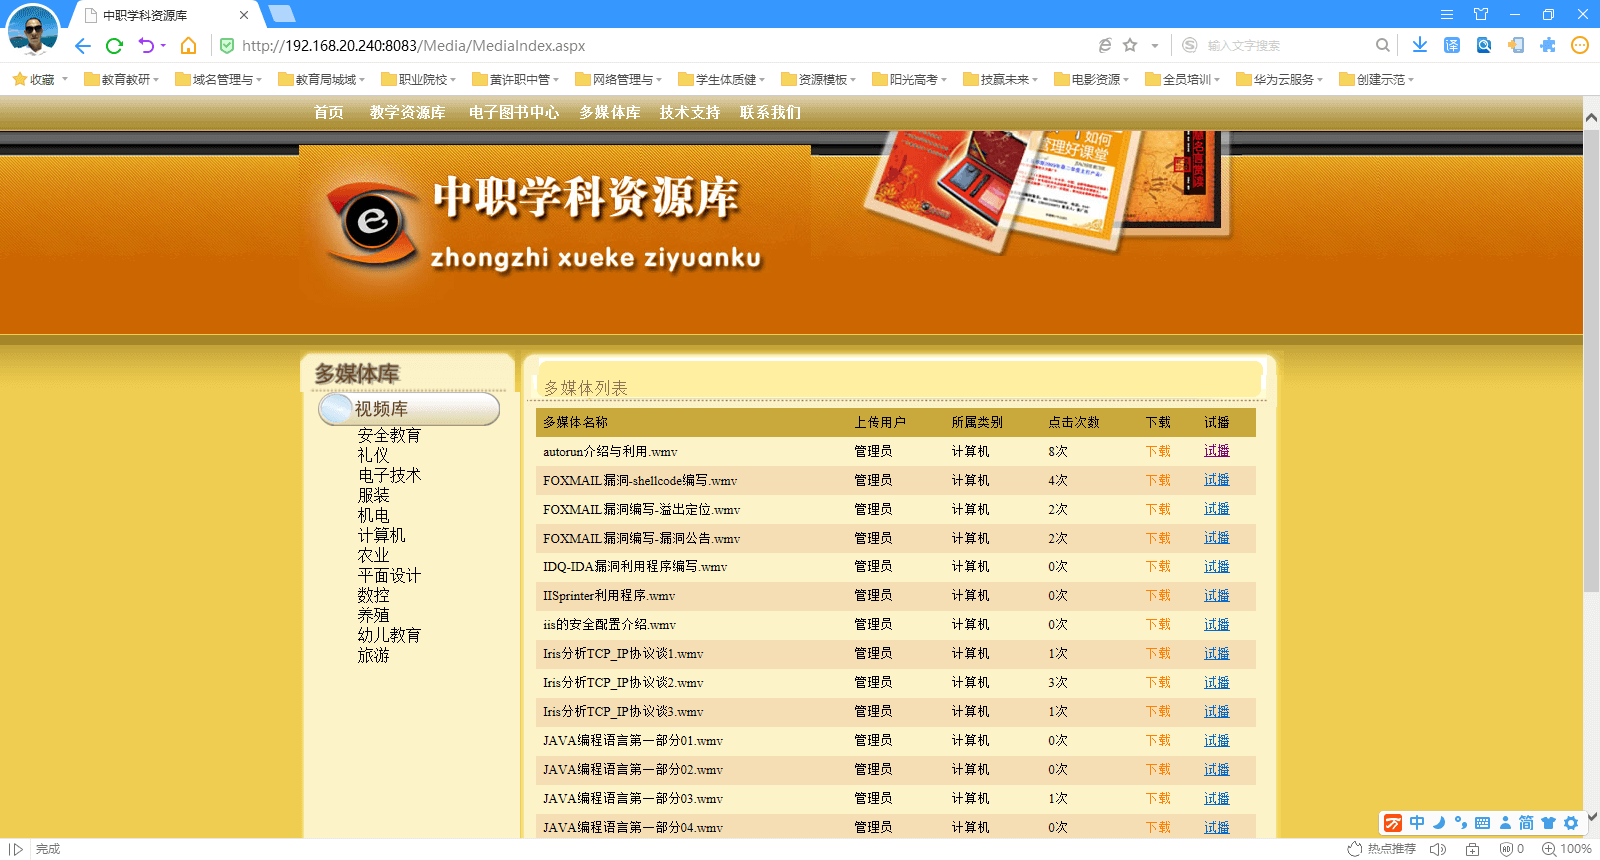Mute sound using status bar speaker icon
Image resolution: width=1600 pixels, height=860 pixels.
[x=1438, y=849]
